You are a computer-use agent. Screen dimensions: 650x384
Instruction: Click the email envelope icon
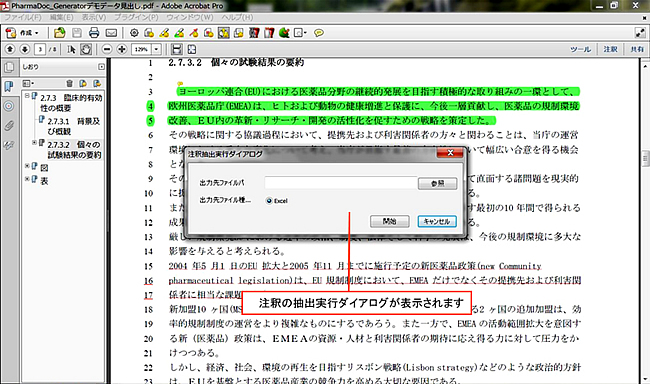(111, 33)
